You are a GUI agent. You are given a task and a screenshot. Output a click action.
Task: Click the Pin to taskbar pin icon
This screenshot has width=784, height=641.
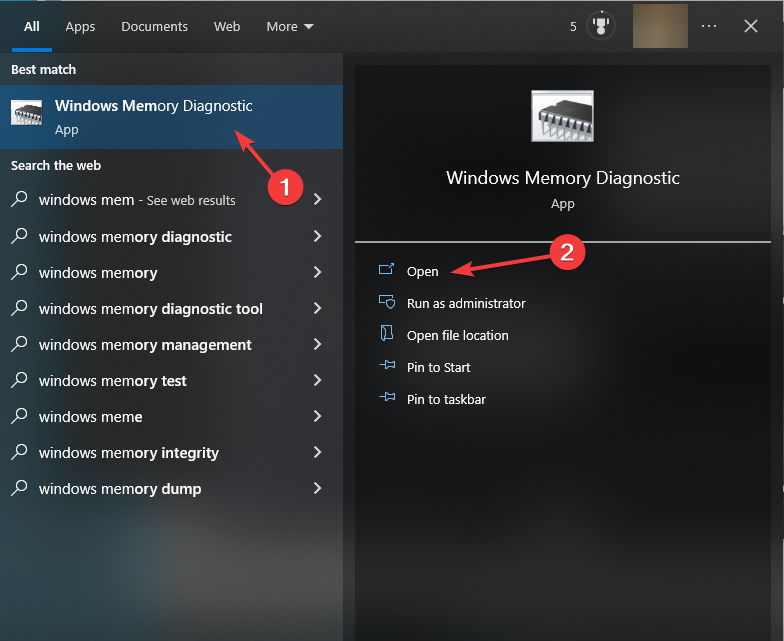click(387, 397)
